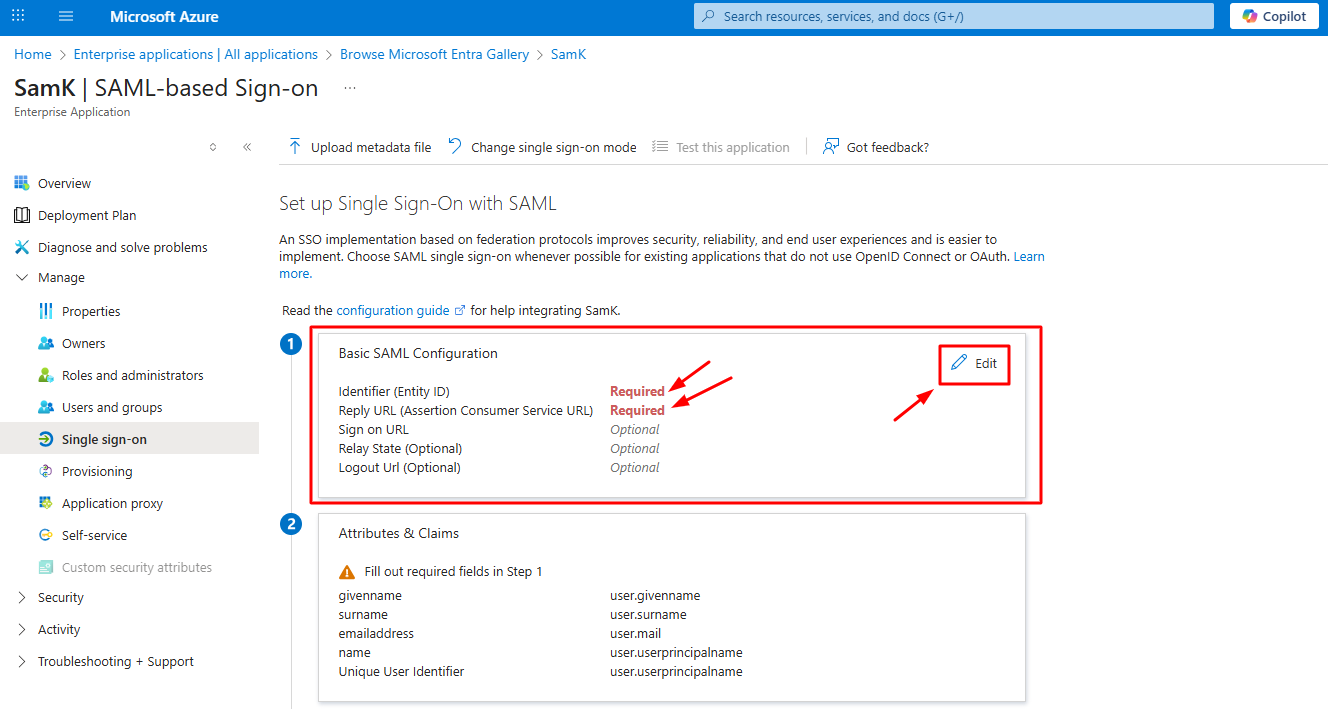Click the Users and groups icon

pos(46,407)
